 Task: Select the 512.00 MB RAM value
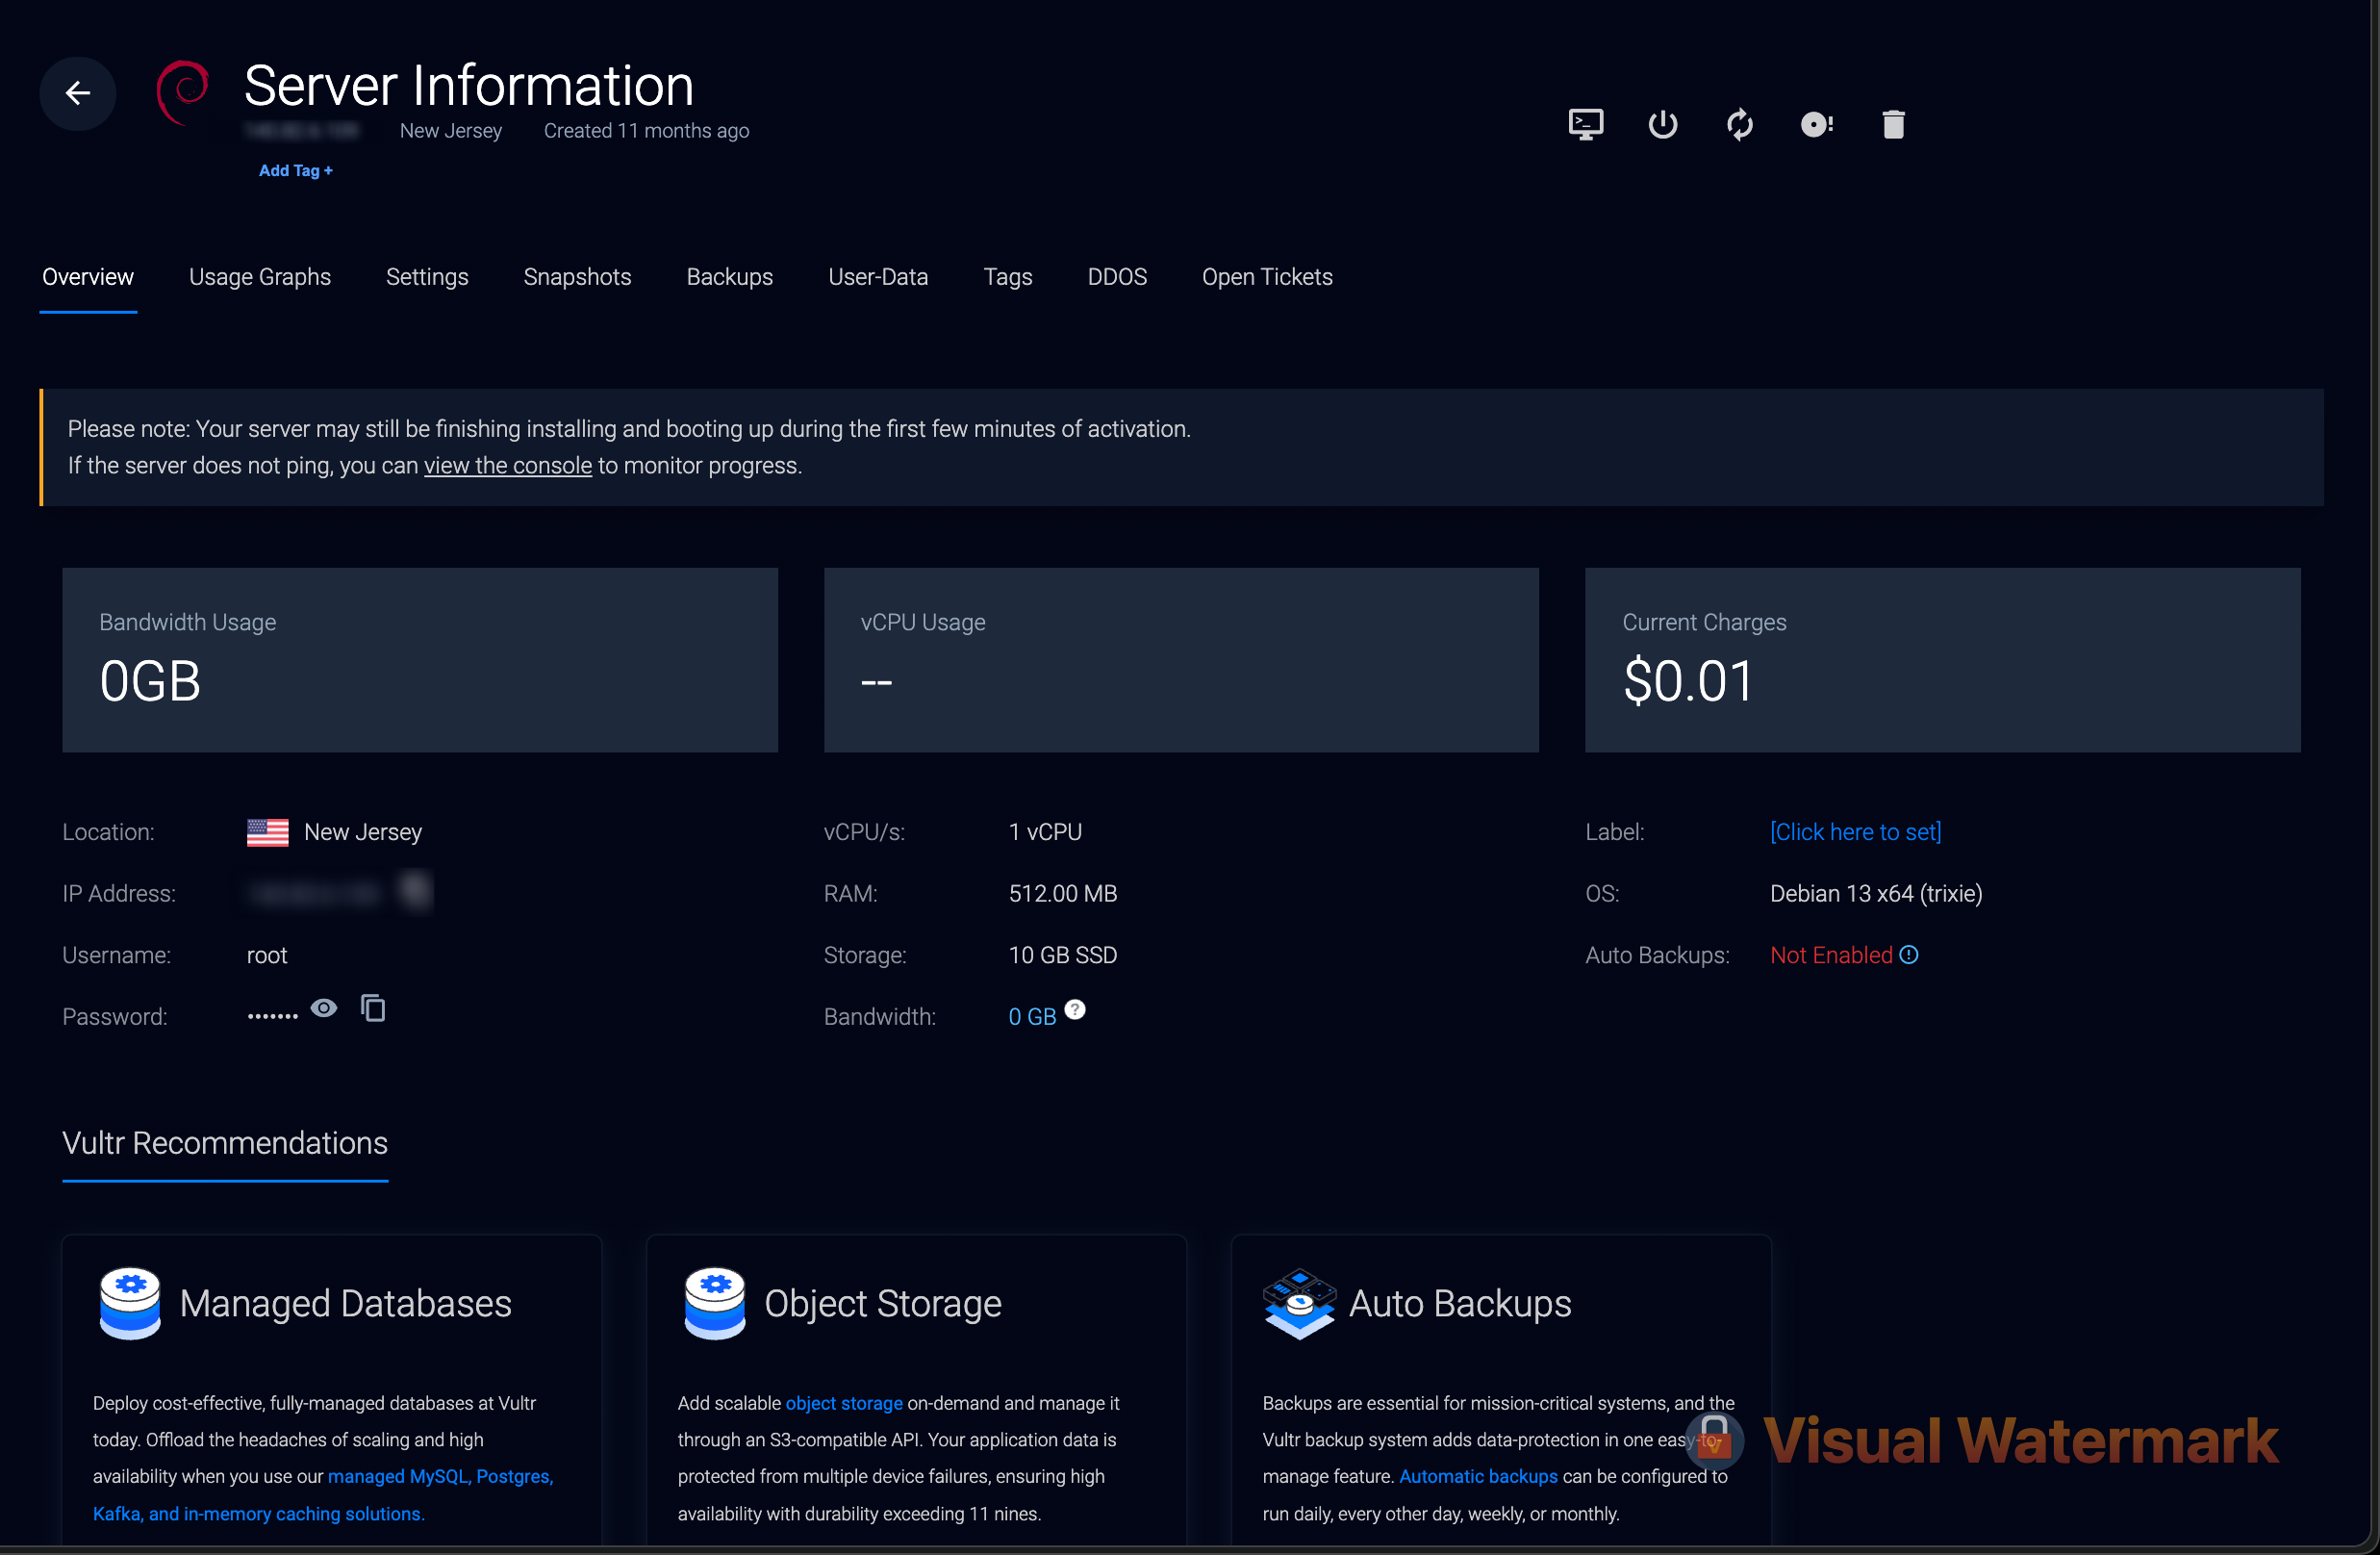pyautogui.click(x=1063, y=893)
